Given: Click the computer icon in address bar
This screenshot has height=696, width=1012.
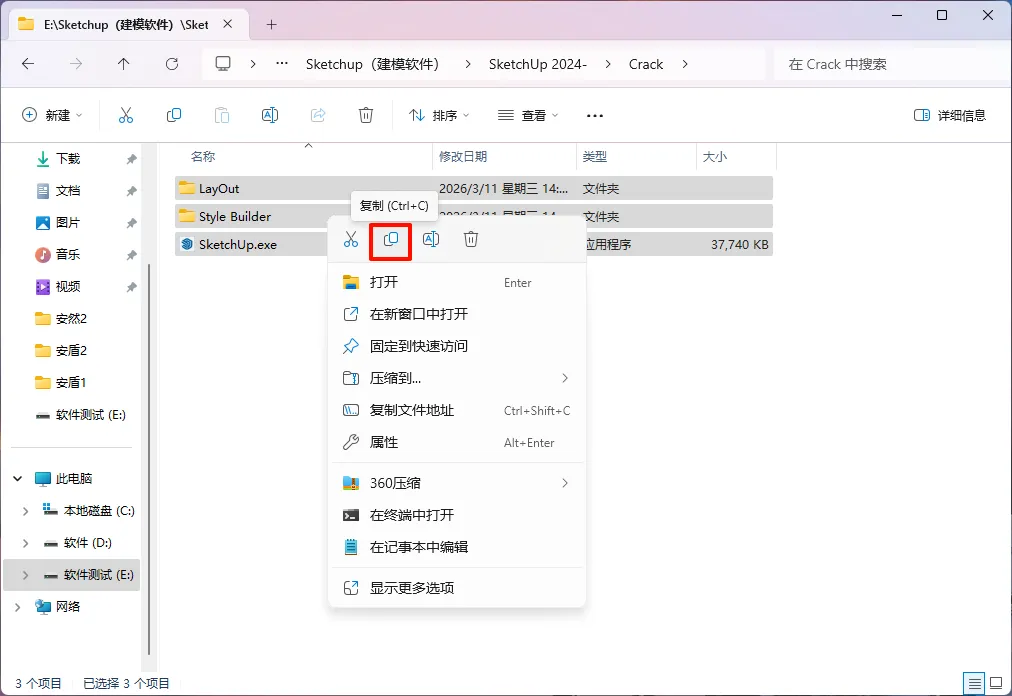Looking at the screenshot, I should point(223,63).
